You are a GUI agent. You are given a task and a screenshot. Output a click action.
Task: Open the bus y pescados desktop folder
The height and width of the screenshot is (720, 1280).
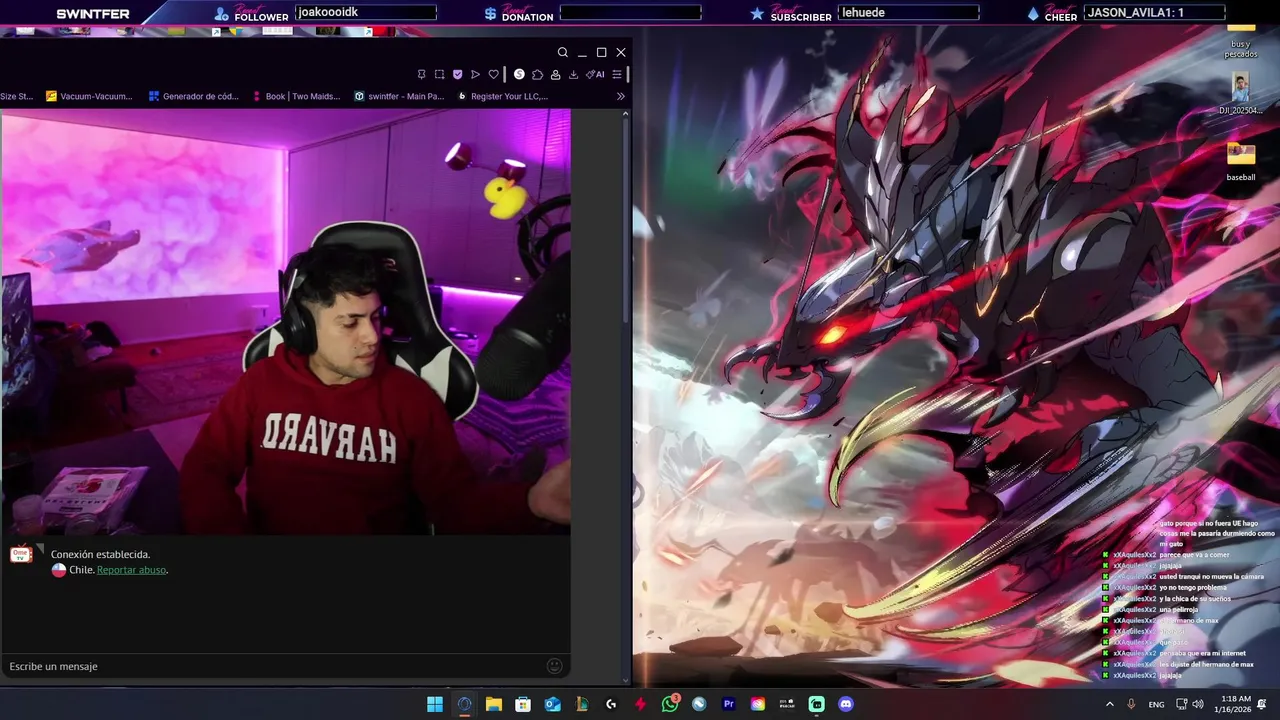pyautogui.click(x=1241, y=42)
